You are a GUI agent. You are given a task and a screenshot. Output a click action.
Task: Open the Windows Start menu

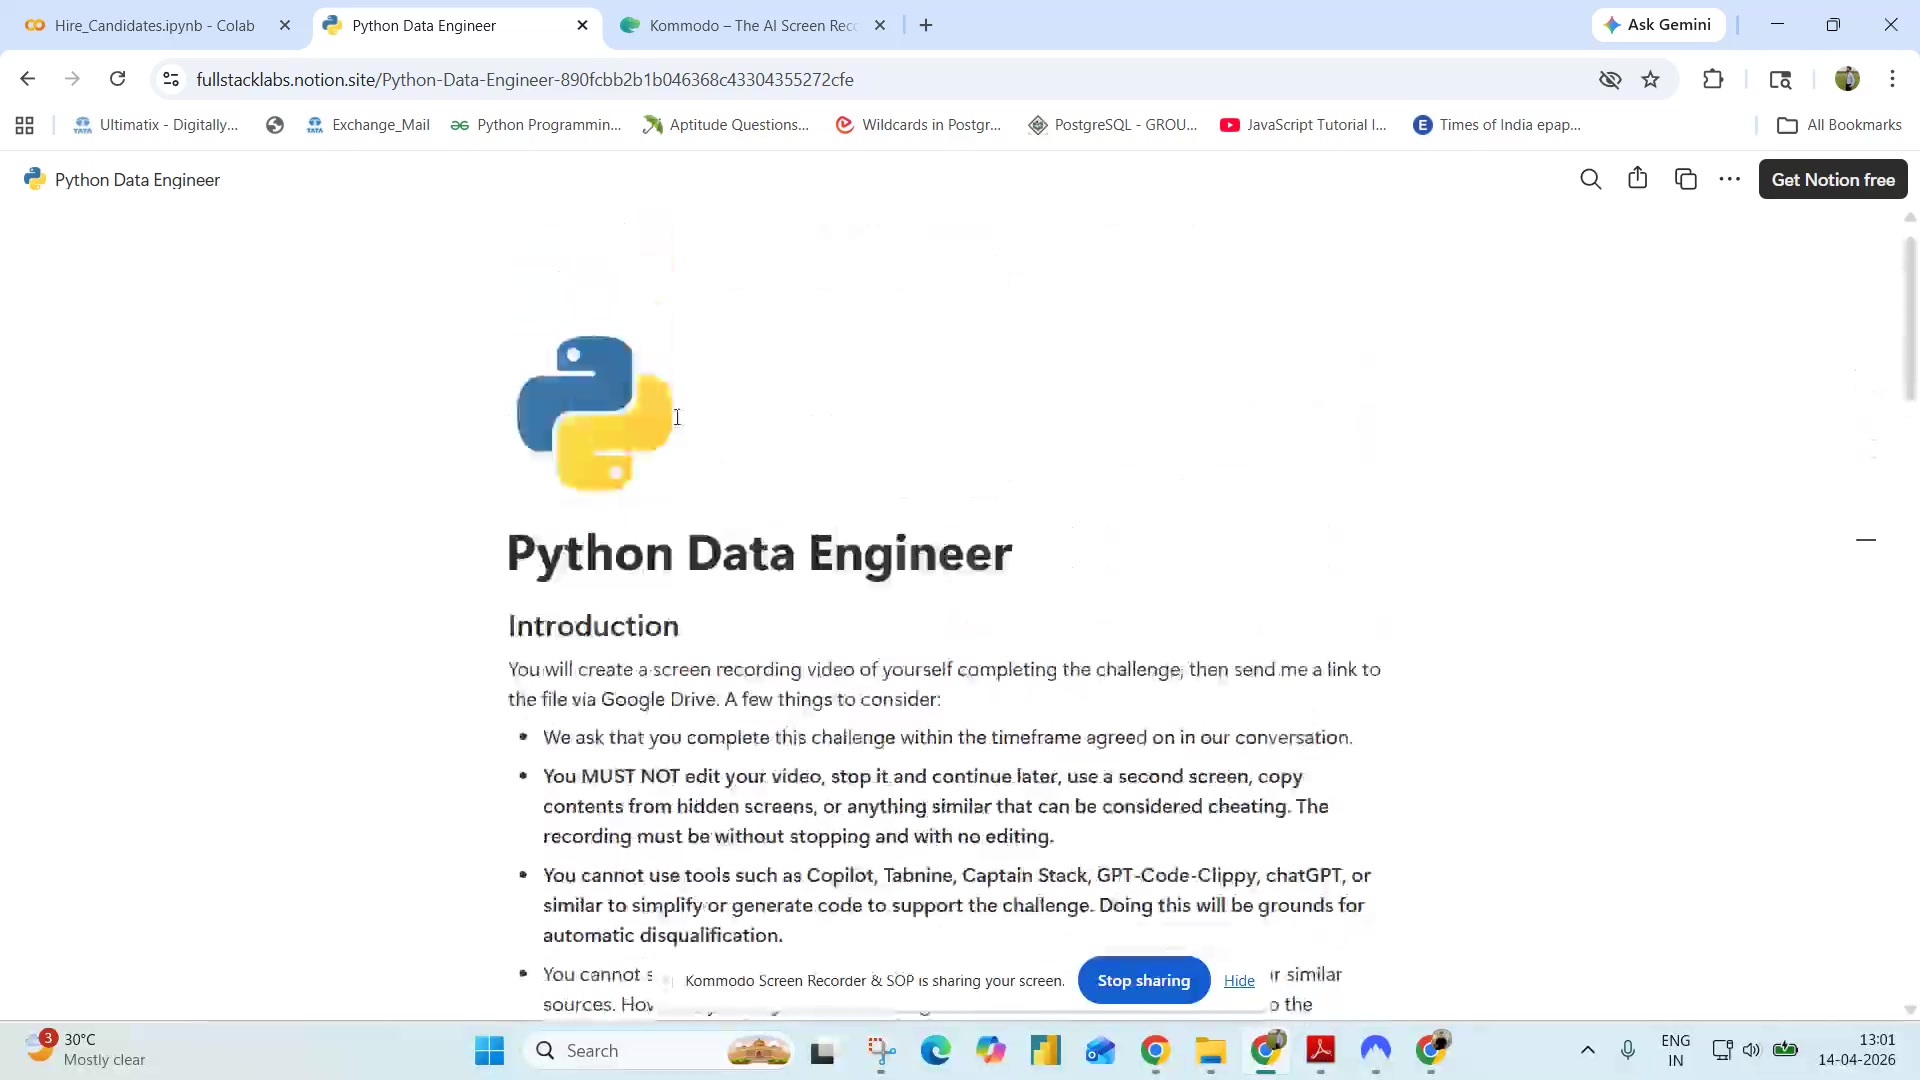point(489,1051)
